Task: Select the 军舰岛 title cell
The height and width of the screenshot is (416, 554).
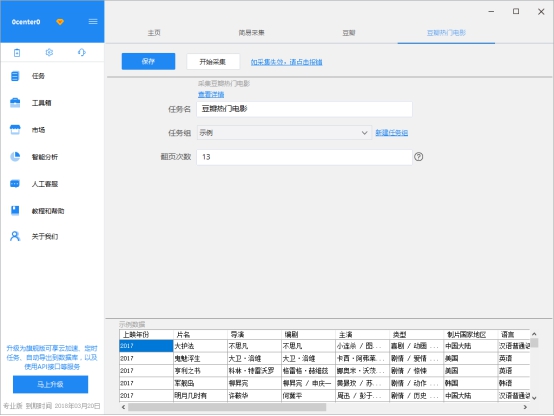Action: pos(200,383)
